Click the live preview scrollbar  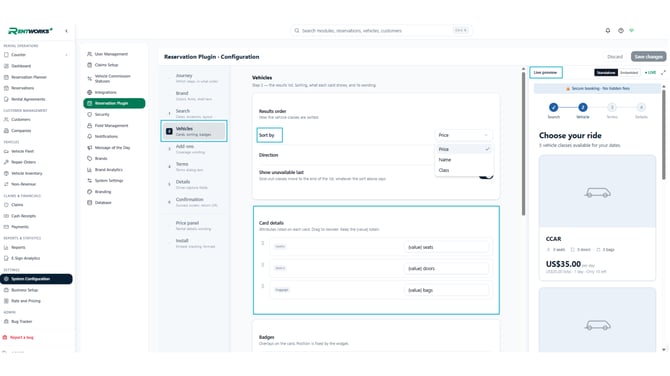664,135
